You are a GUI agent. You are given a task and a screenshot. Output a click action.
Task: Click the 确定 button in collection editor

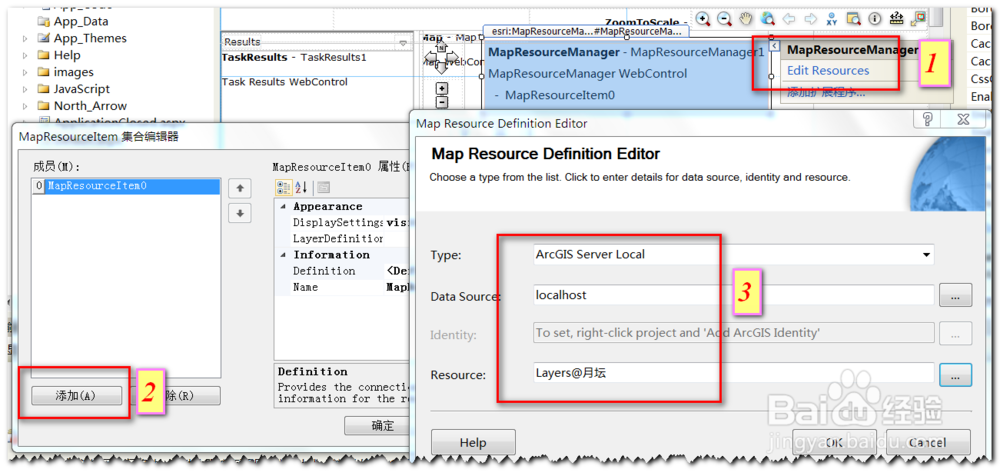[379, 426]
